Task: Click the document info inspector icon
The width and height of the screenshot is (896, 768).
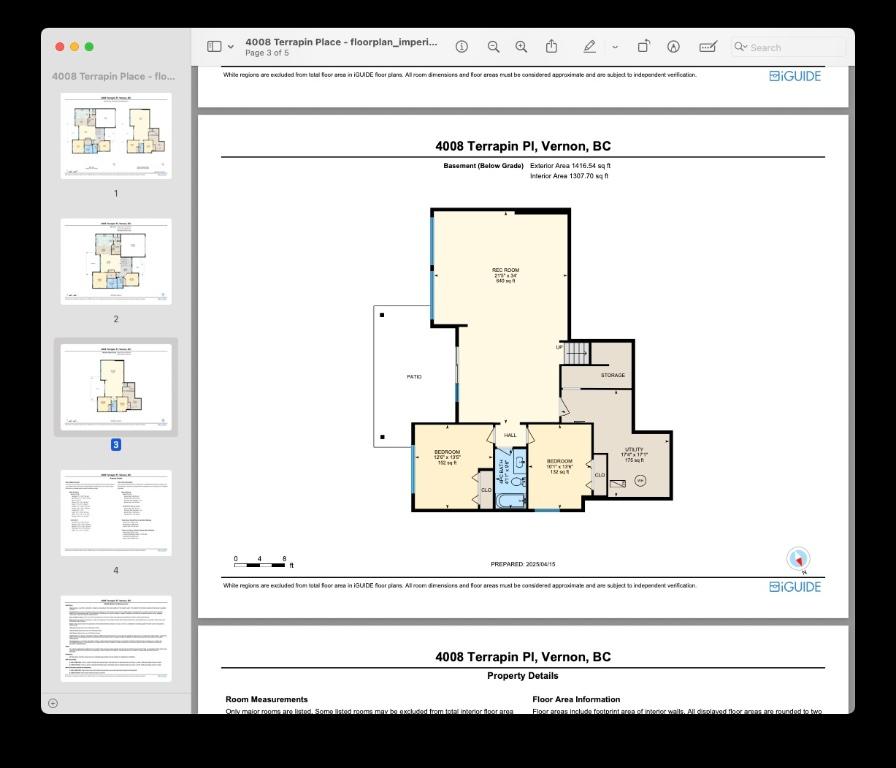Action: tap(462, 47)
